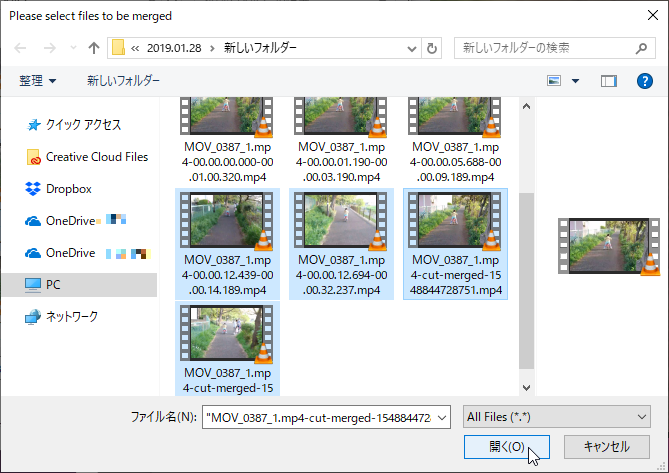
Task: Close the file selection dialog
Action: click(653, 16)
